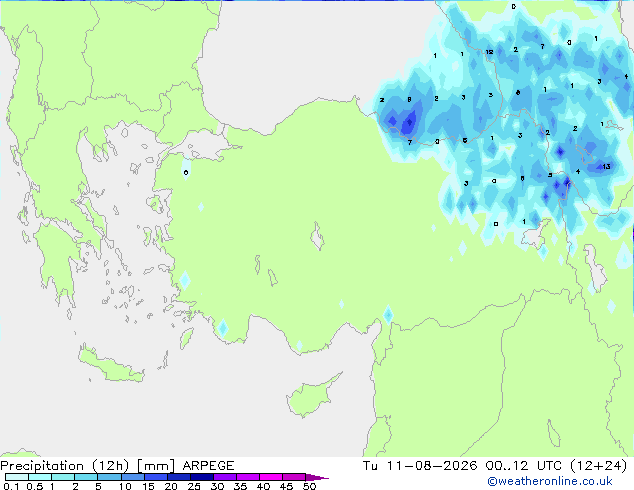Click the 30–35 mm purple legend swatch

coord(225,477)
